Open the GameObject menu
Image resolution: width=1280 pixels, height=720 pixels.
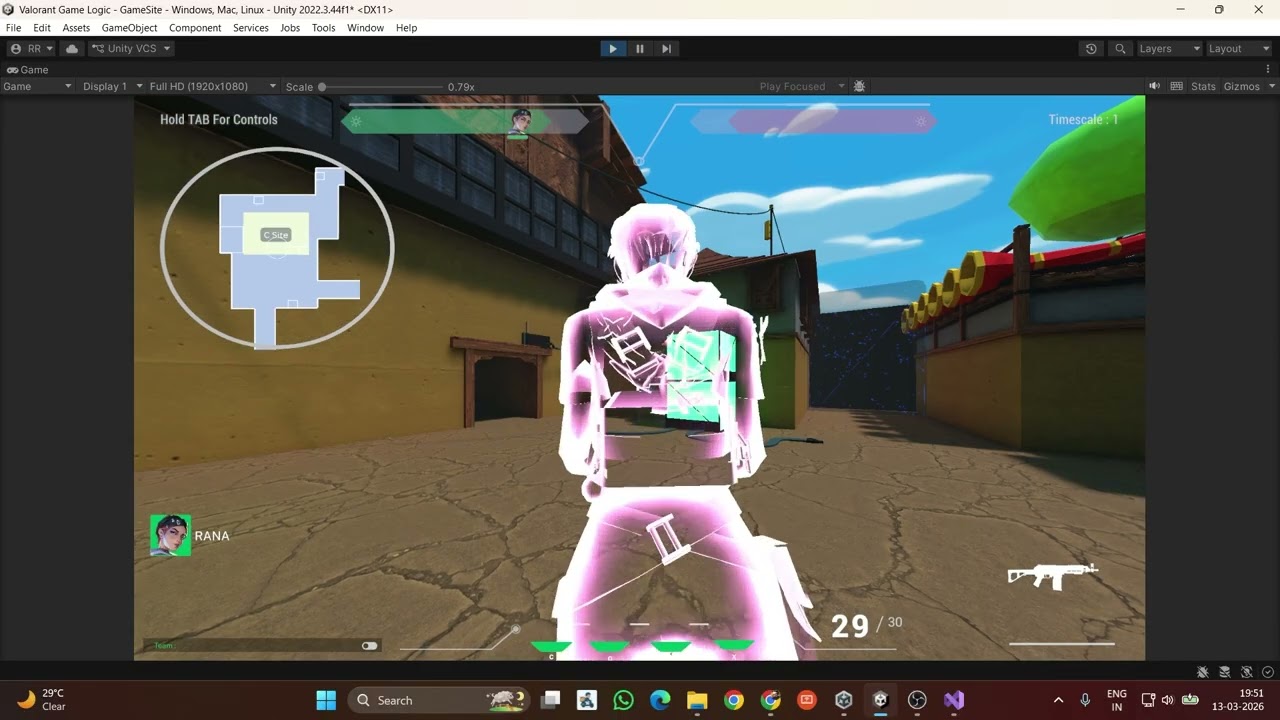click(x=129, y=28)
